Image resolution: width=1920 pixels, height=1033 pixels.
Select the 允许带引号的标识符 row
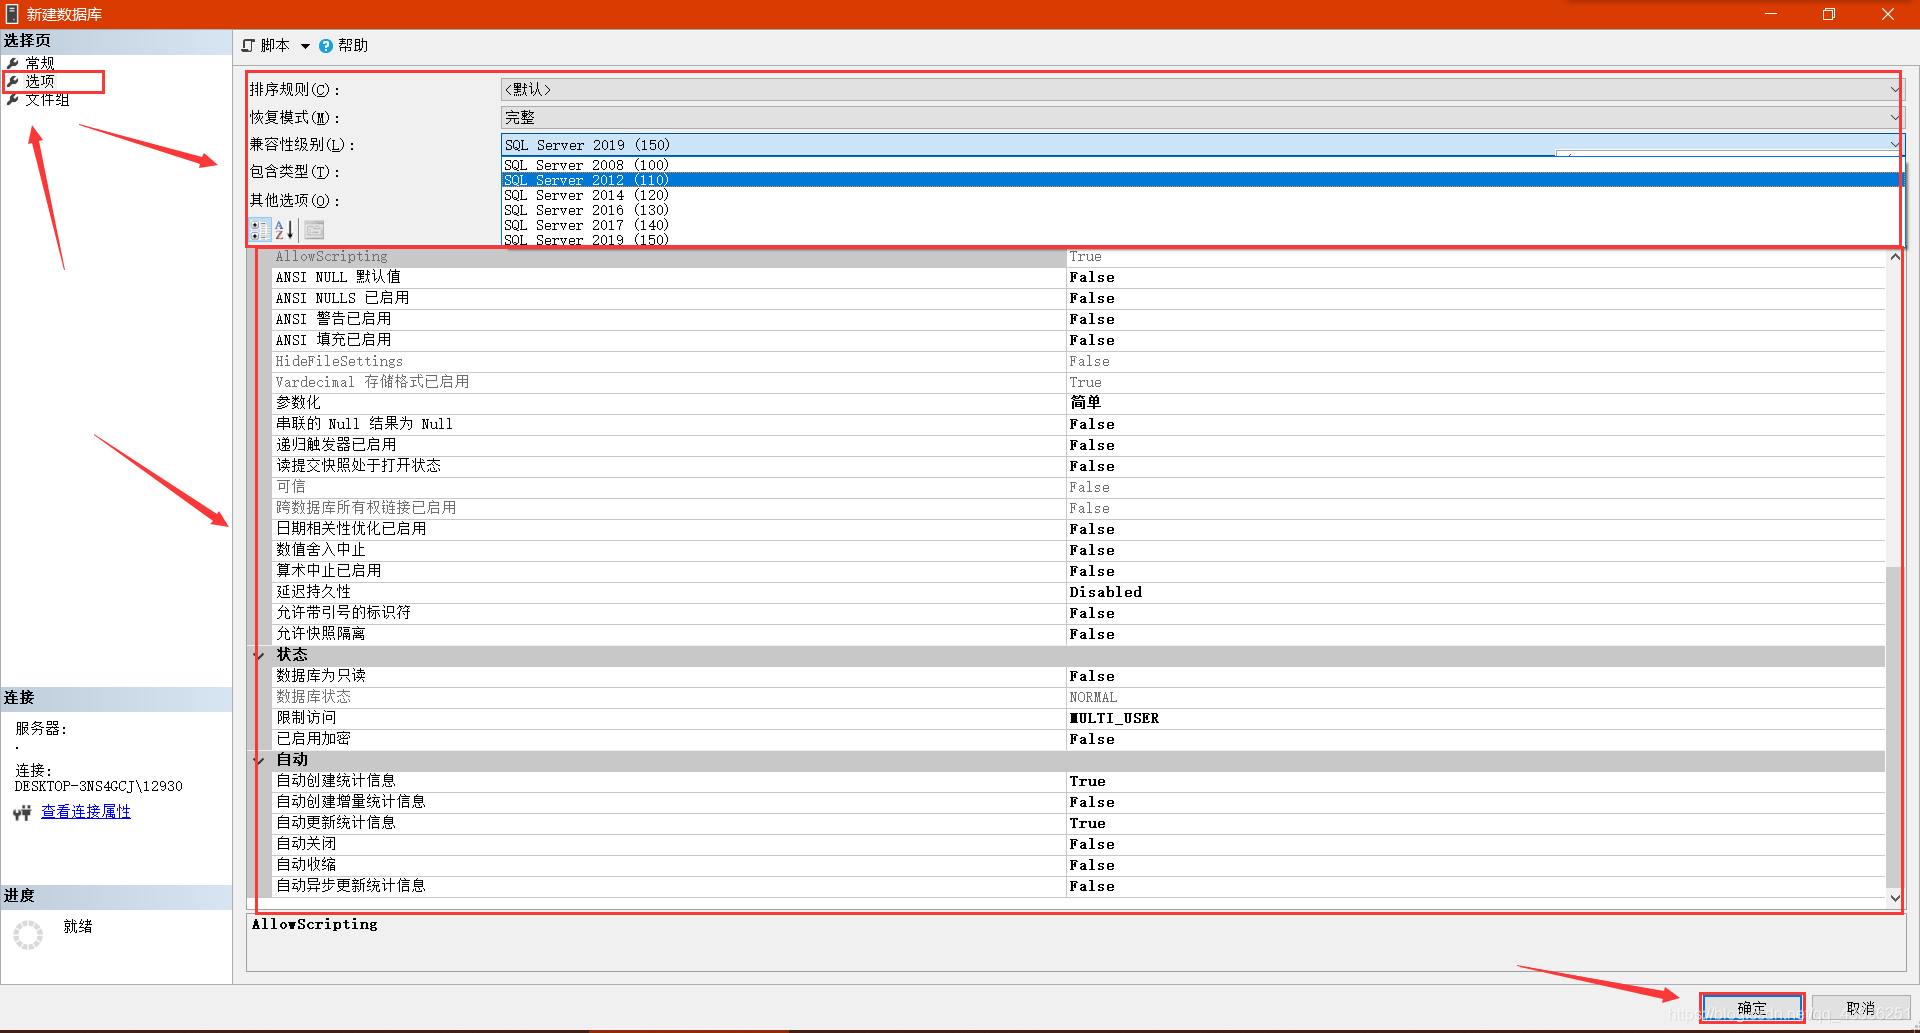click(1078, 614)
